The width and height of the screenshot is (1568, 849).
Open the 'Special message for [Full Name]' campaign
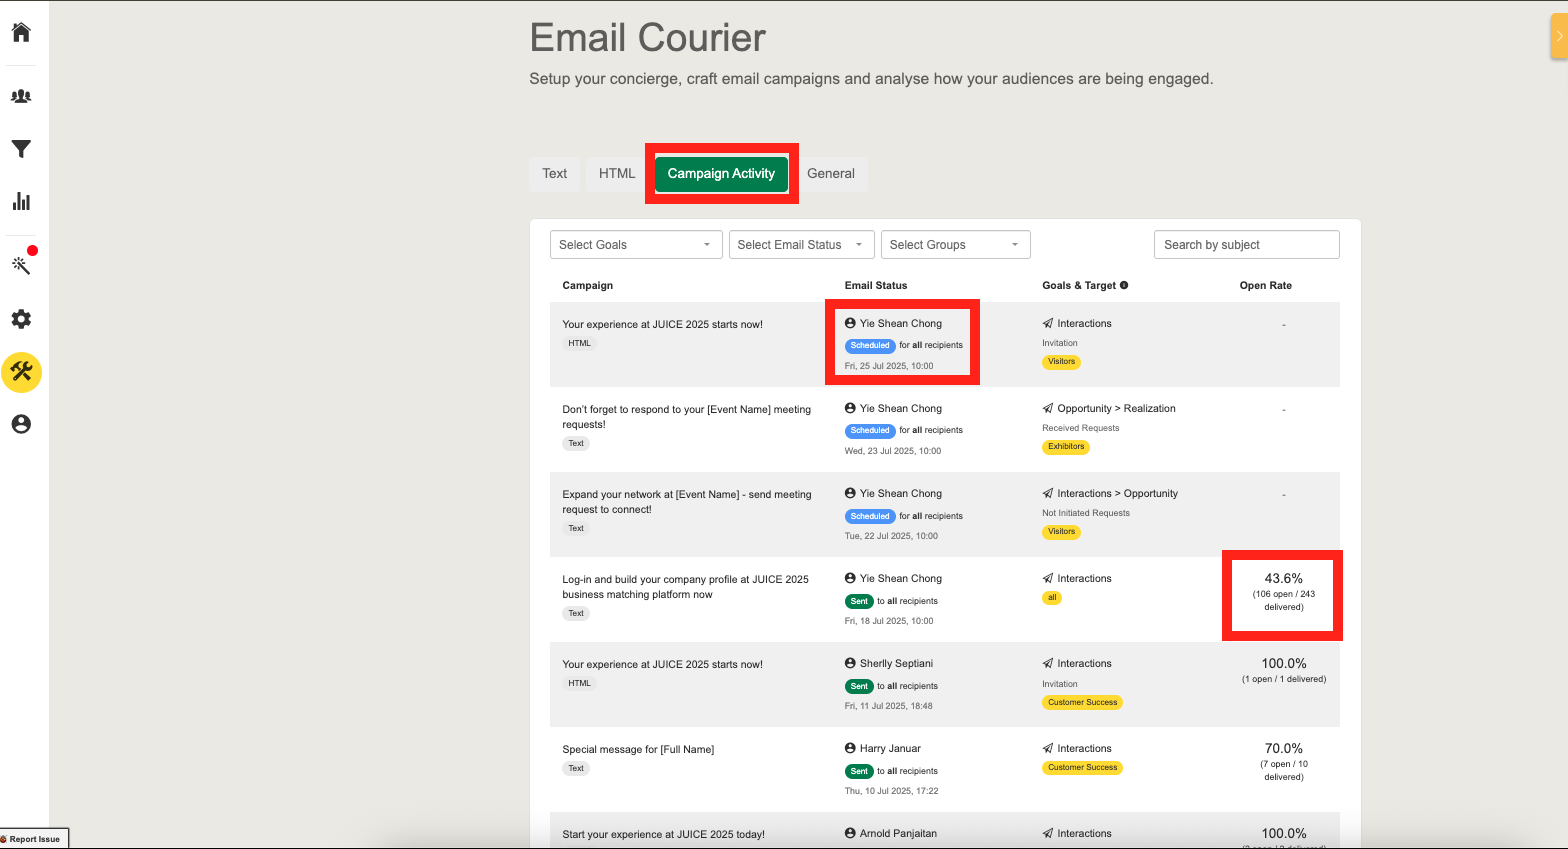coord(638,749)
